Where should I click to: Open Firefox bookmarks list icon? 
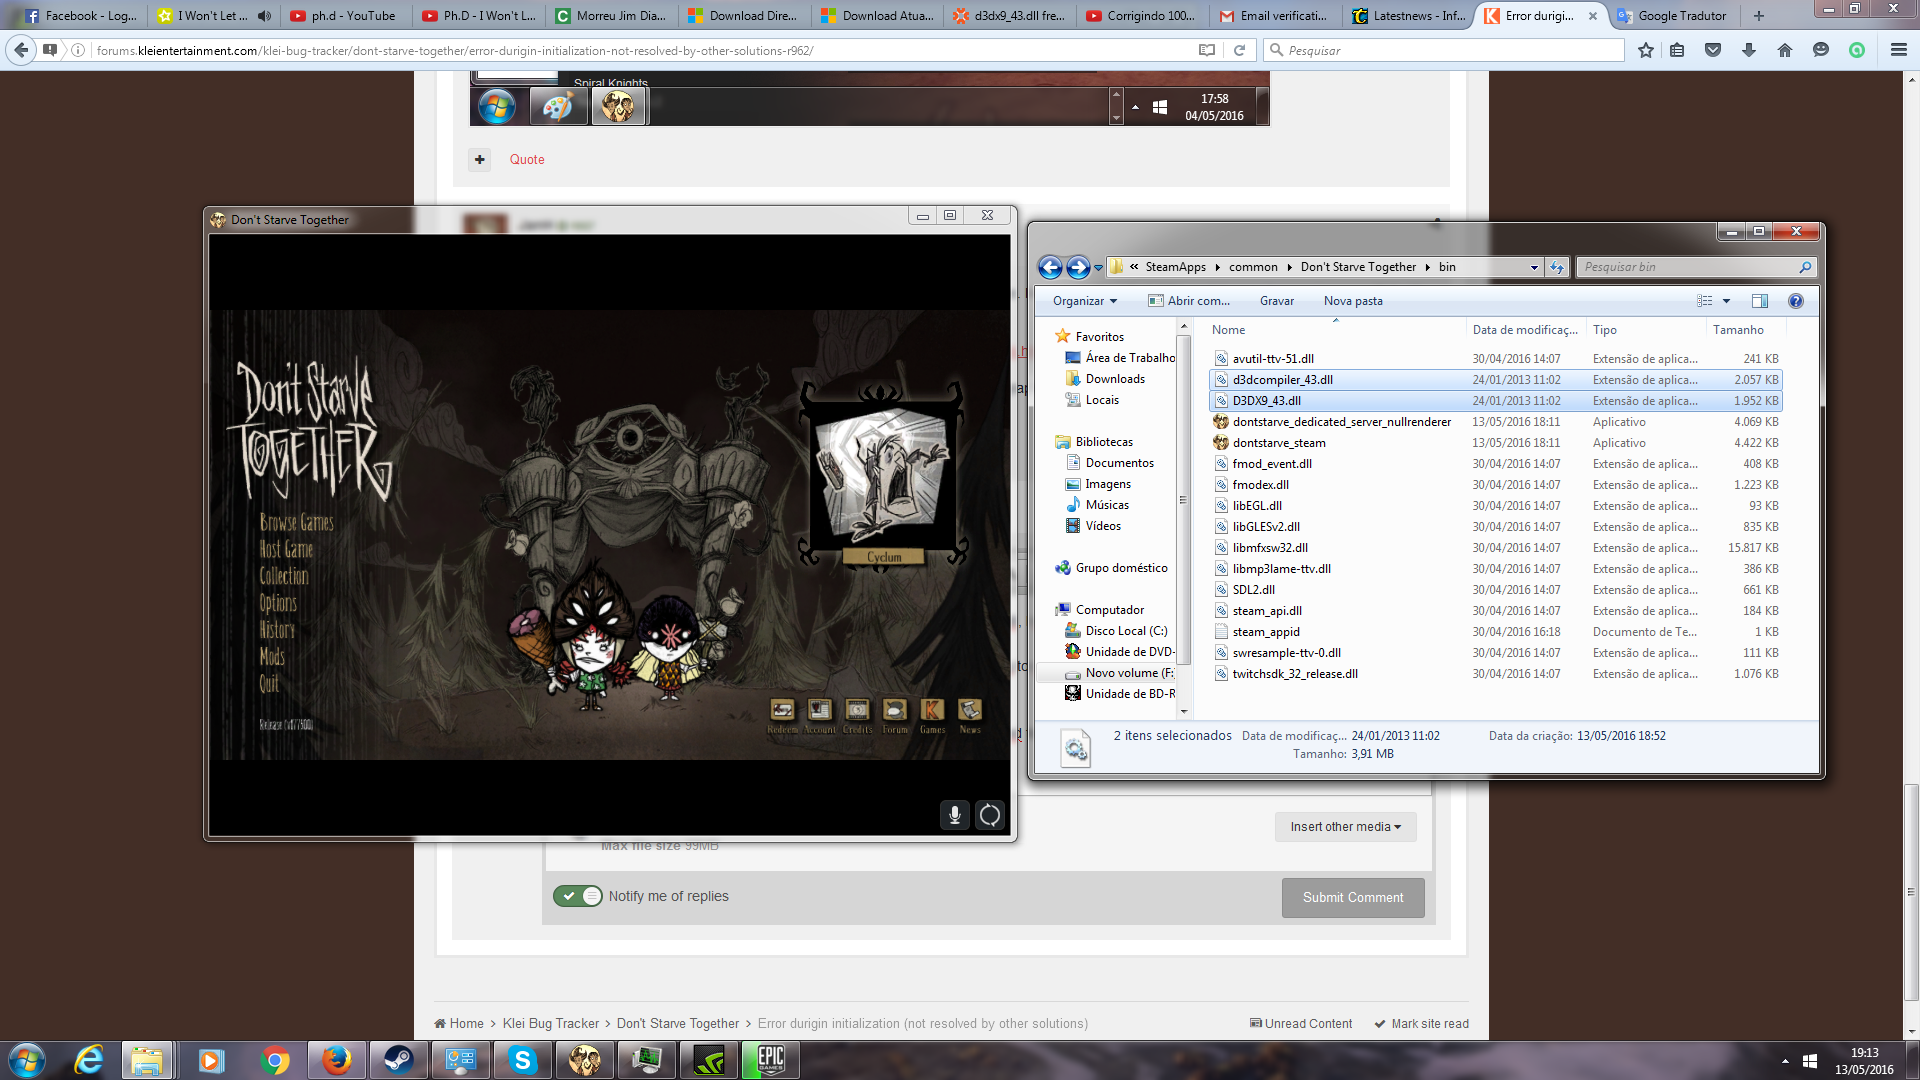pyautogui.click(x=1678, y=50)
